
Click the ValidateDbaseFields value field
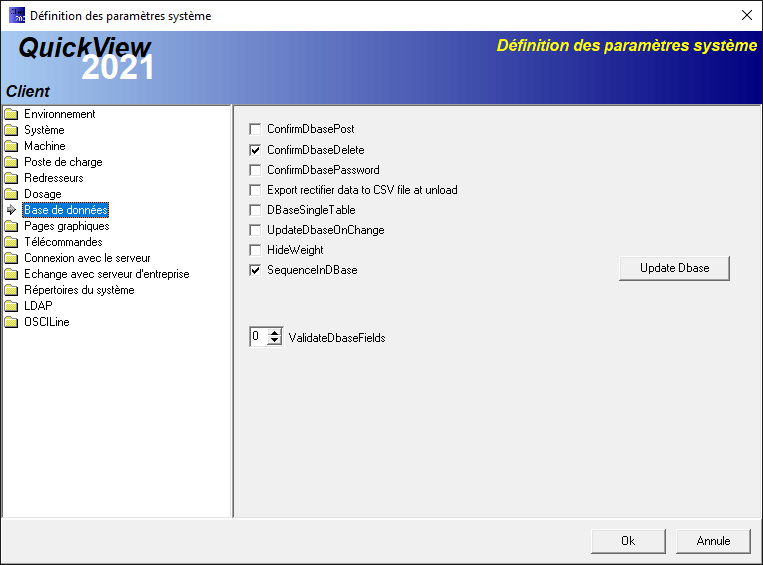[x=258, y=336]
